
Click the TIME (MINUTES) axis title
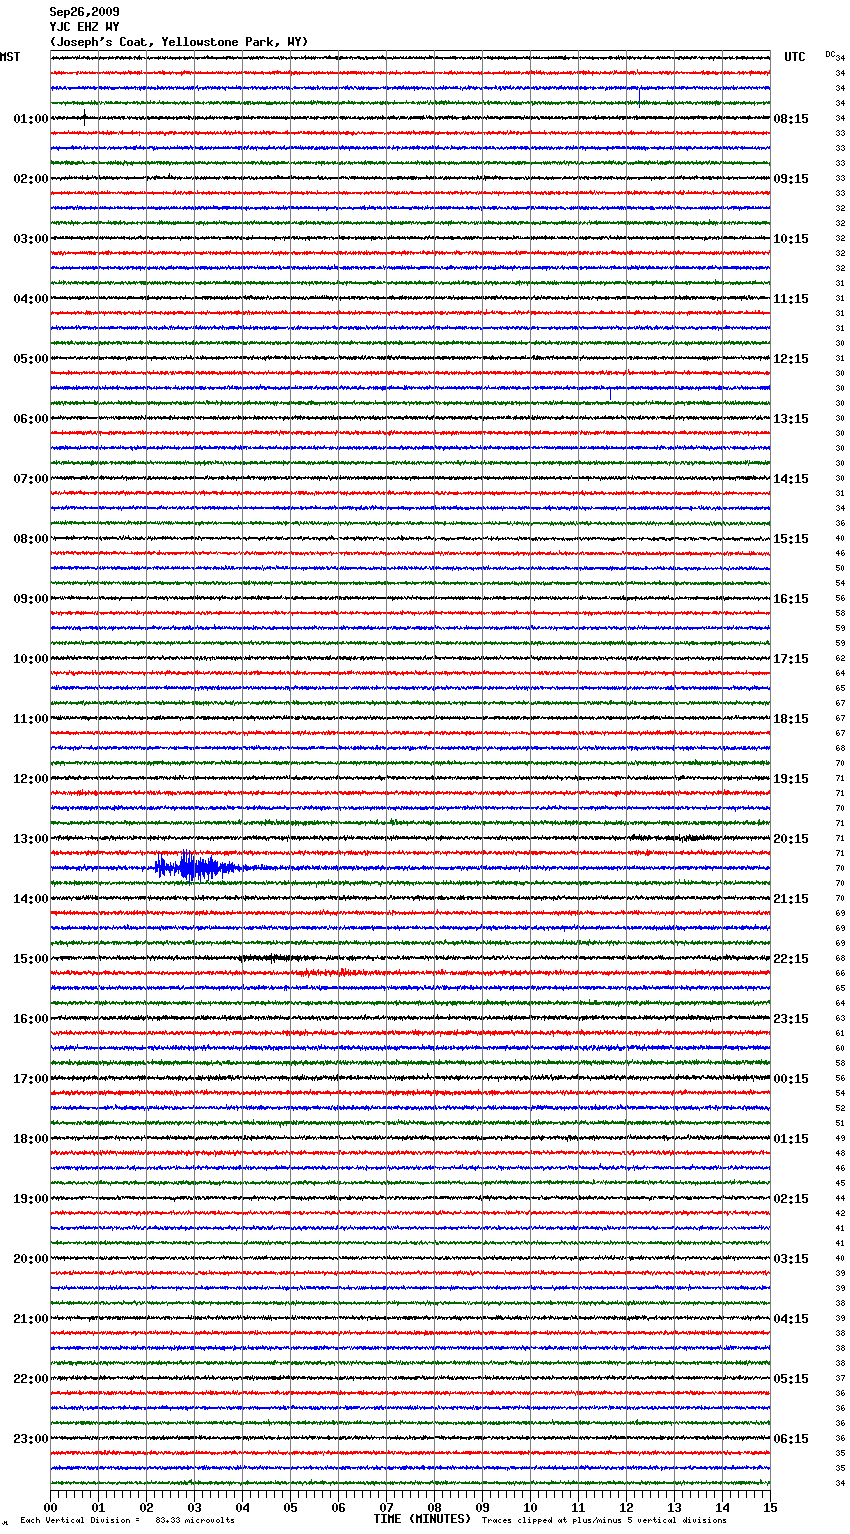click(x=423, y=1519)
